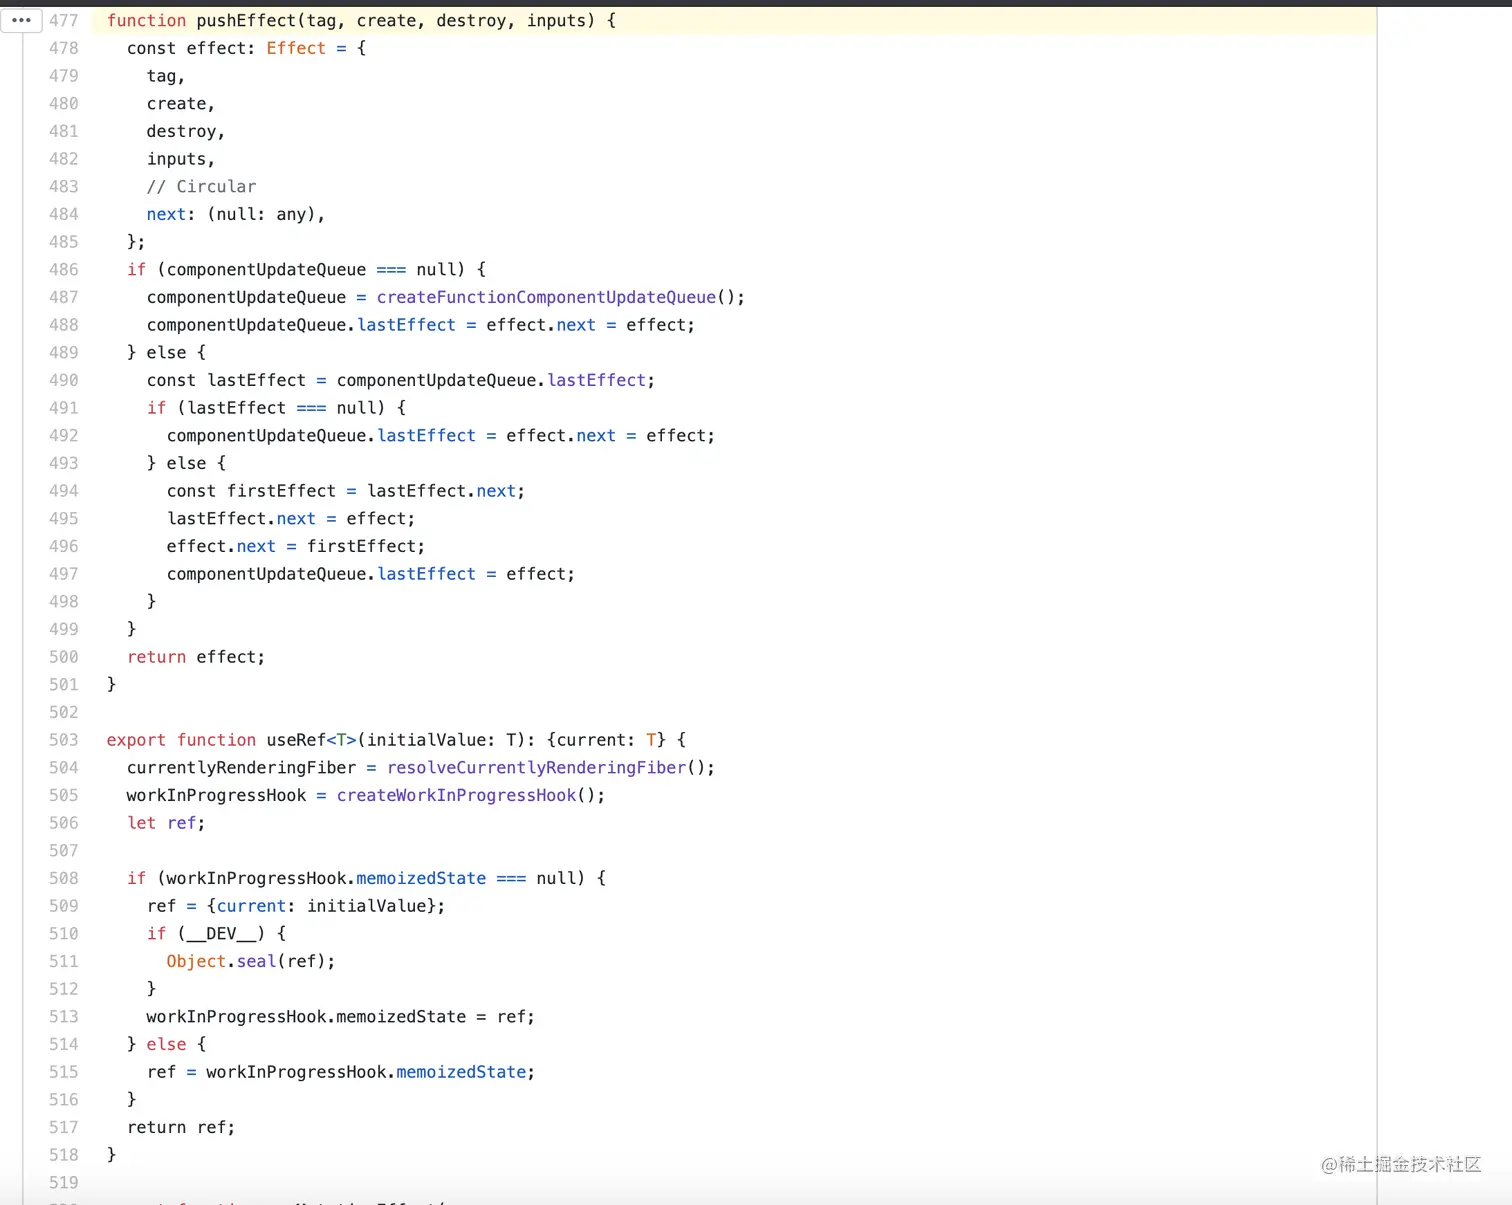The width and height of the screenshot is (1512, 1205).
Task: Click the '// Circular' comment
Action: point(201,187)
